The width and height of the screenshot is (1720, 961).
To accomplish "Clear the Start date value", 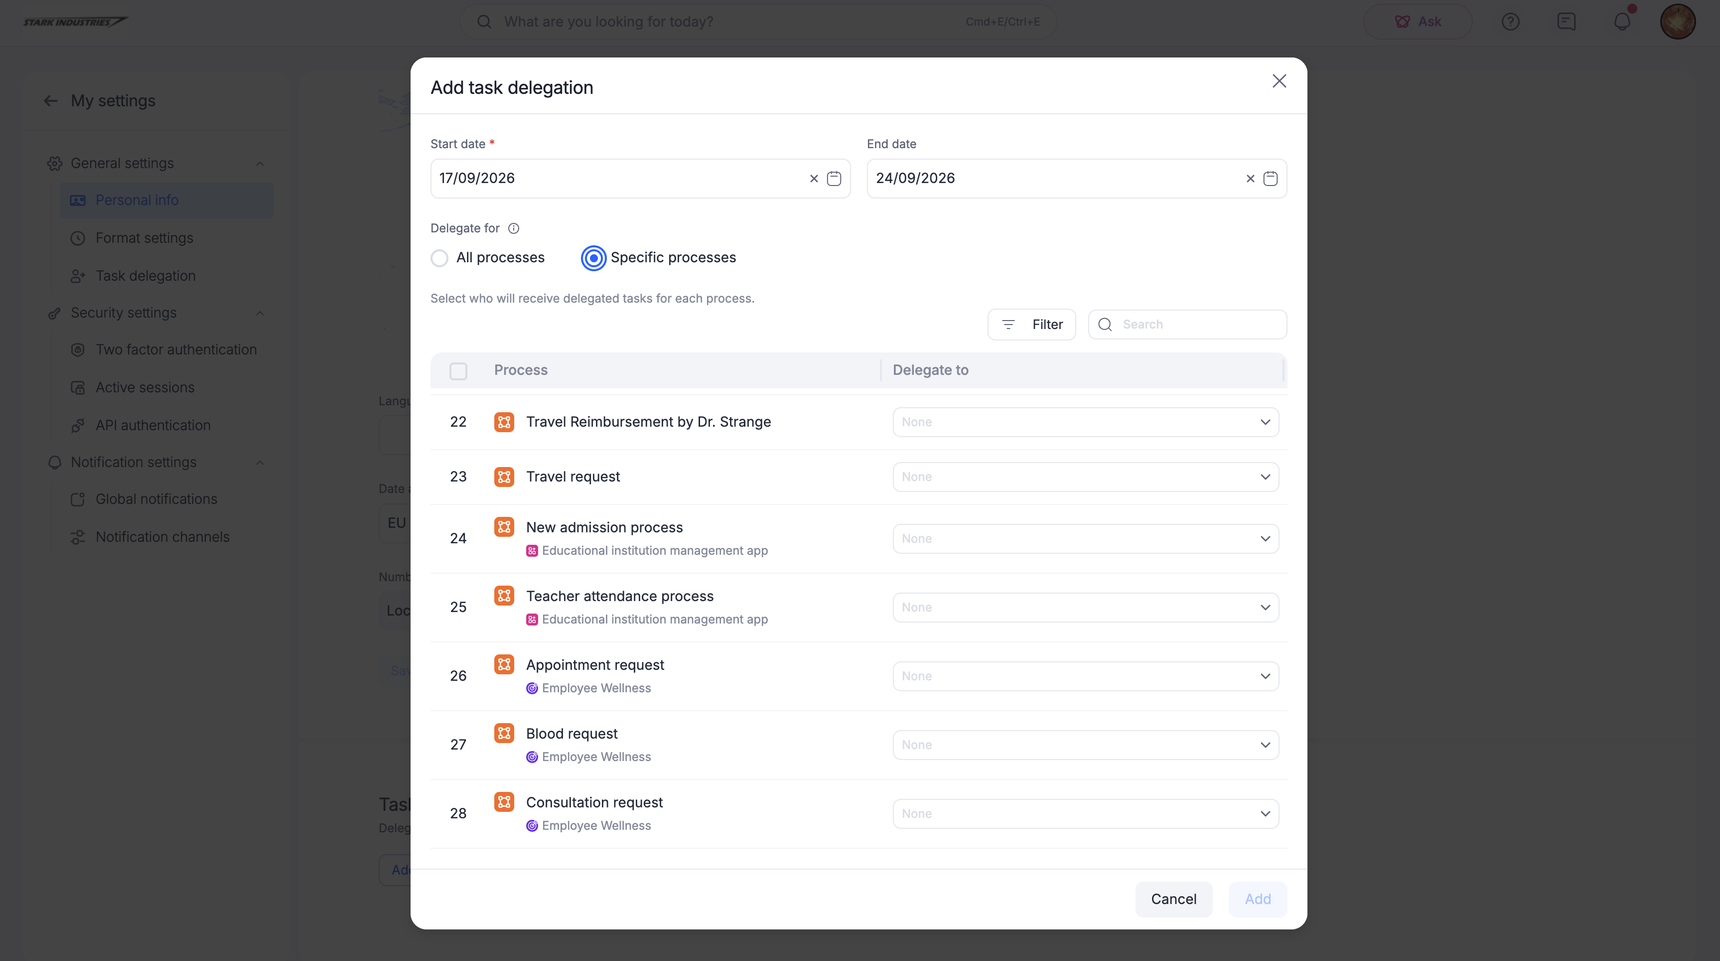I will [x=814, y=179].
